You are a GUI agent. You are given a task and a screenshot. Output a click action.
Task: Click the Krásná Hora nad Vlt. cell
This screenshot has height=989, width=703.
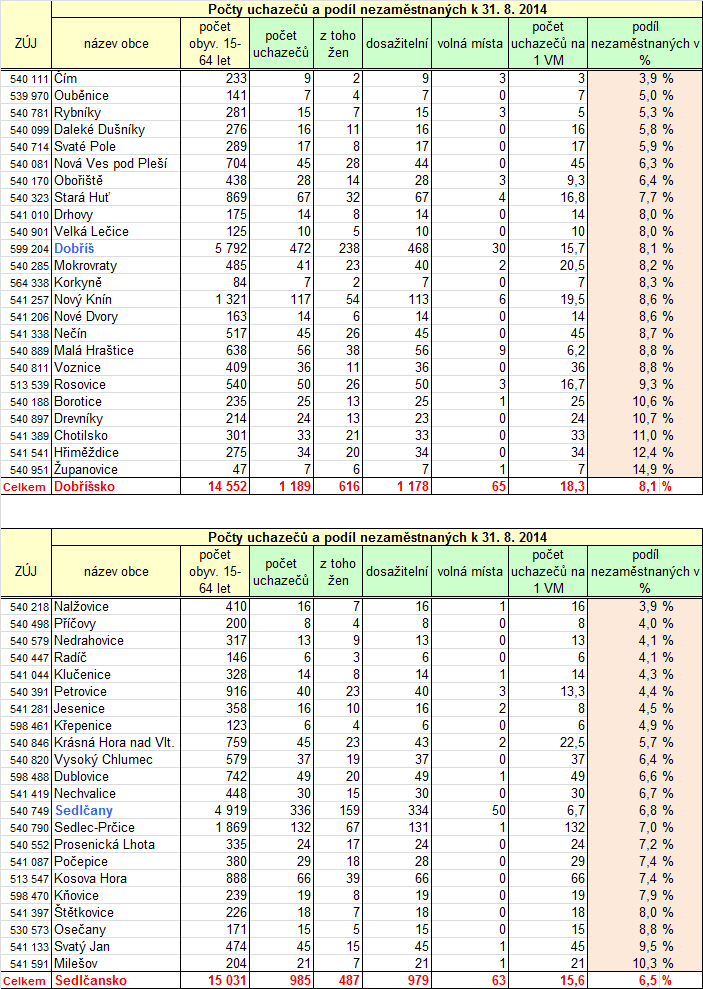tap(116, 743)
